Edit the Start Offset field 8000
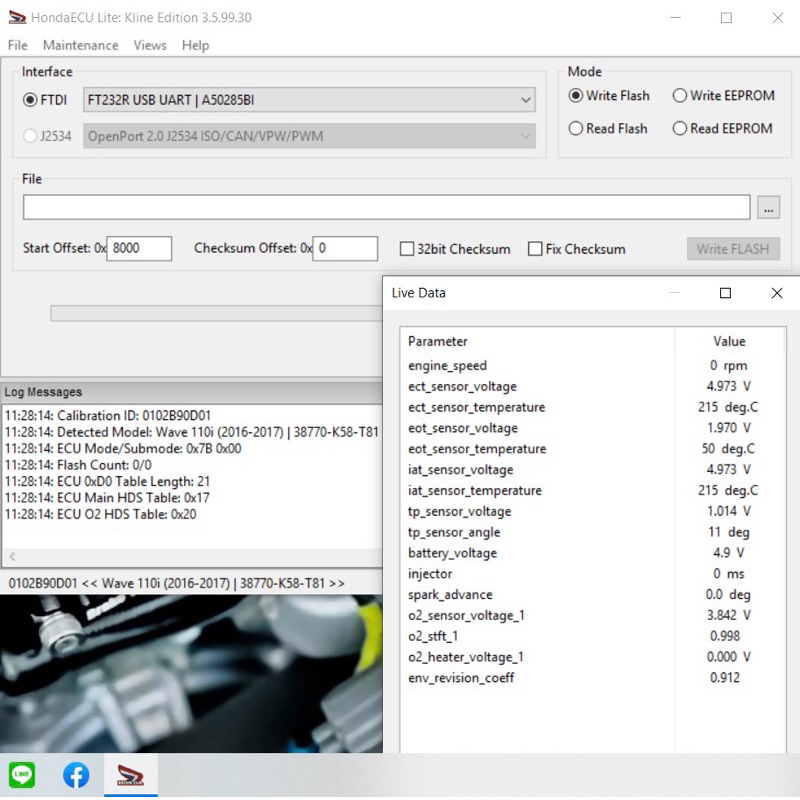 pos(139,248)
